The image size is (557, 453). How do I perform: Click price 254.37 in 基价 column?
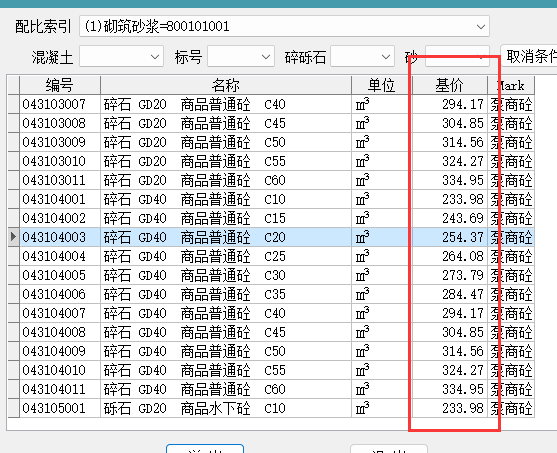coord(450,237)
